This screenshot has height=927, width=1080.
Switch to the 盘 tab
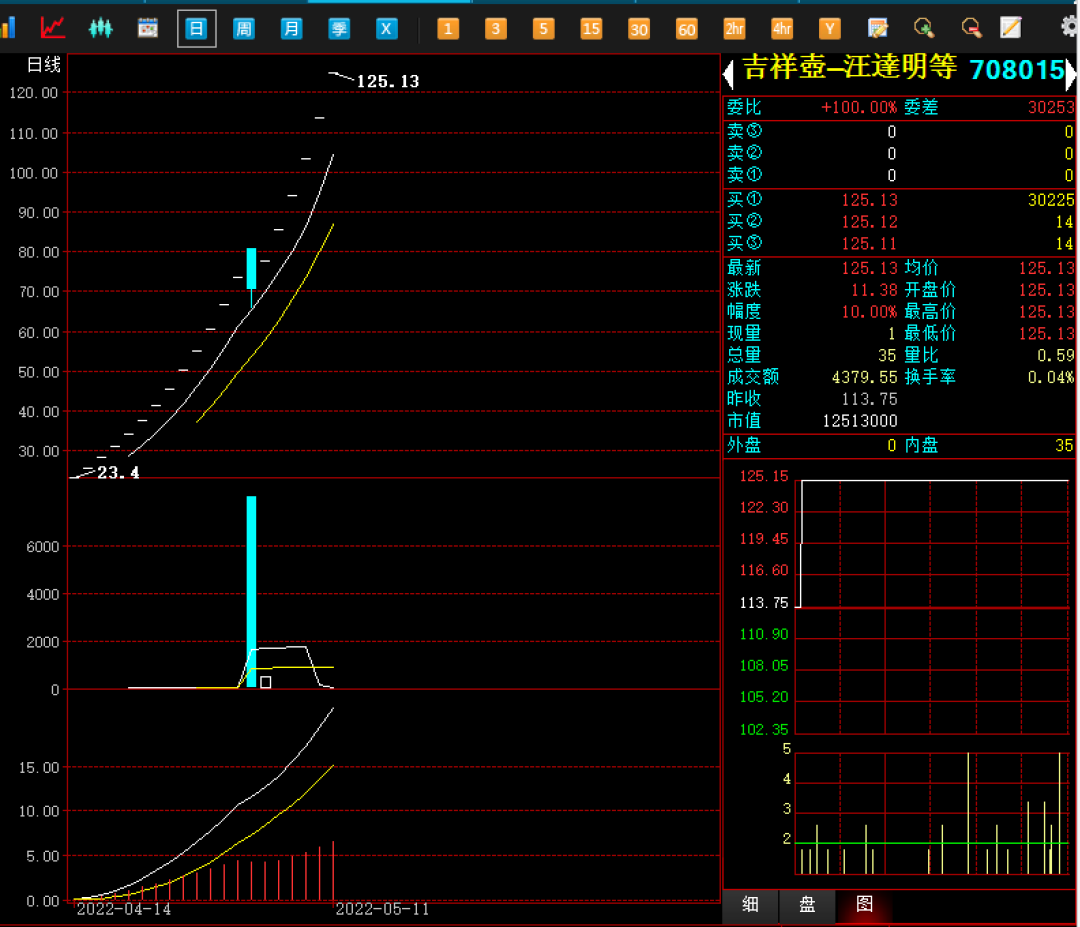point(807,905)
